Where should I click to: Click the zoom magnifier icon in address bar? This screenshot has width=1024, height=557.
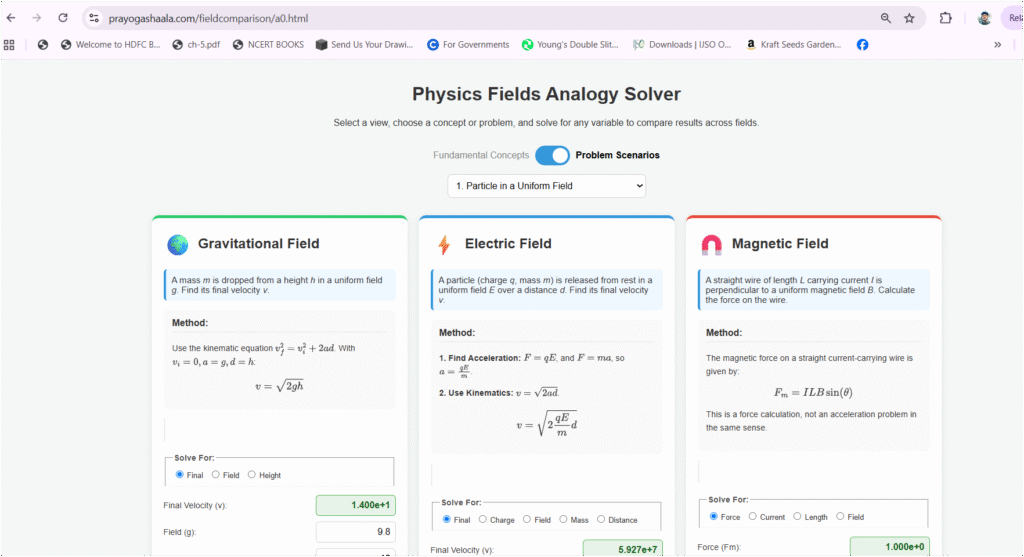tap(886, 18)
